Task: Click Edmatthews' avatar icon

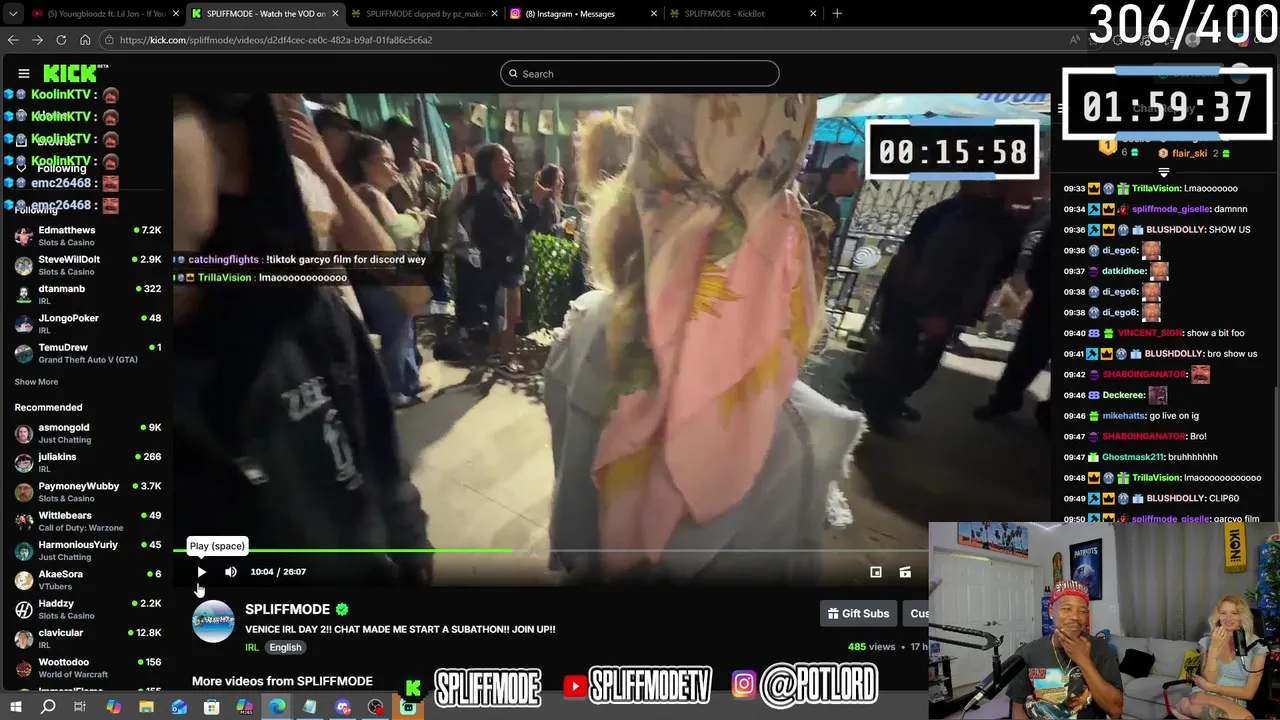Action: [x=24, y=236]
